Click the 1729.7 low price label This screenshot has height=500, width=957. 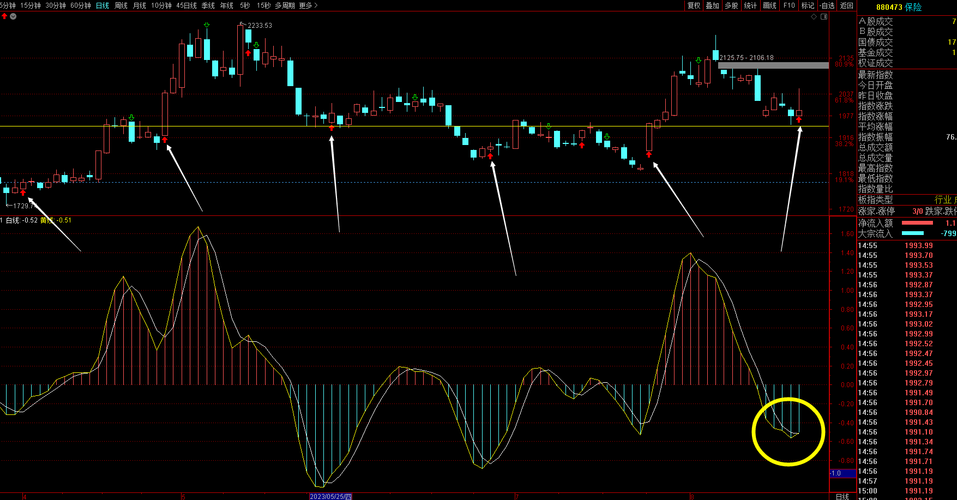tap(23, 206)
